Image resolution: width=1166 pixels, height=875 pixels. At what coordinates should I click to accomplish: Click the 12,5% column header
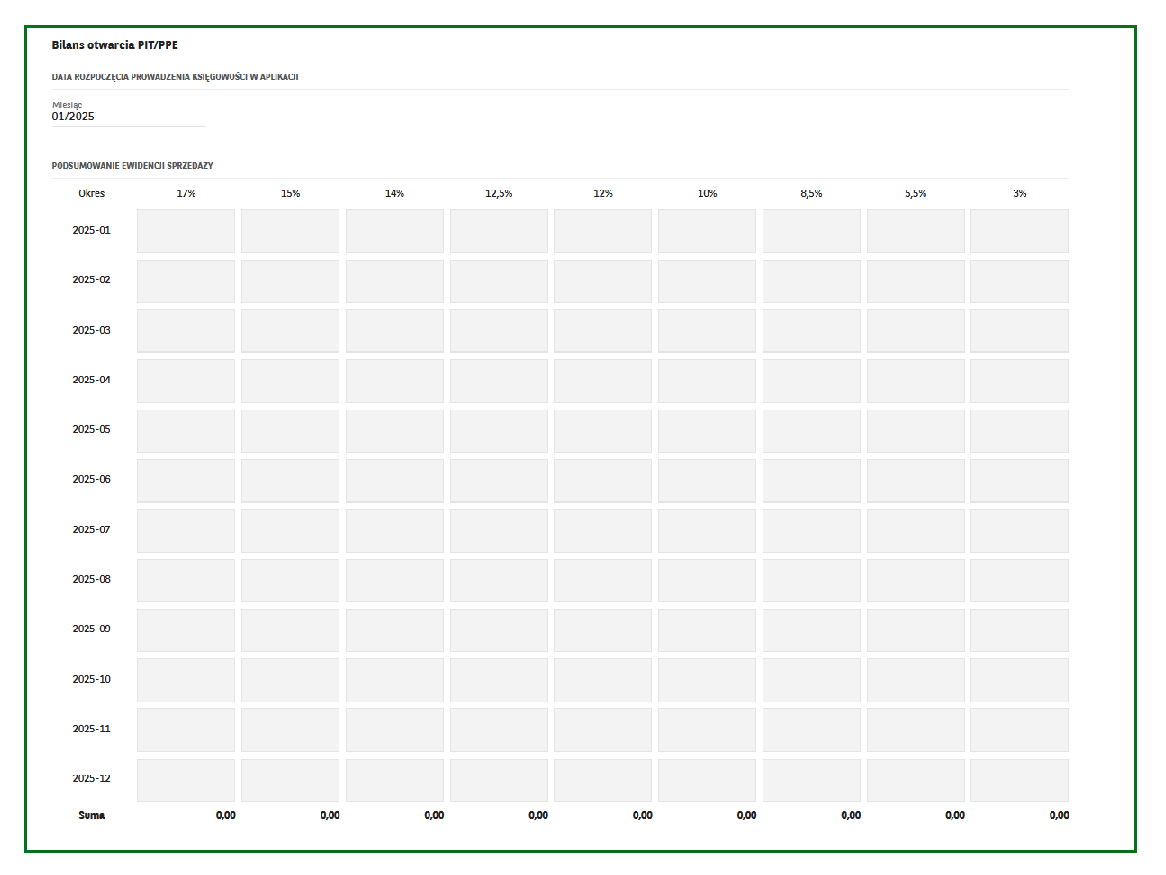(499, 193)
